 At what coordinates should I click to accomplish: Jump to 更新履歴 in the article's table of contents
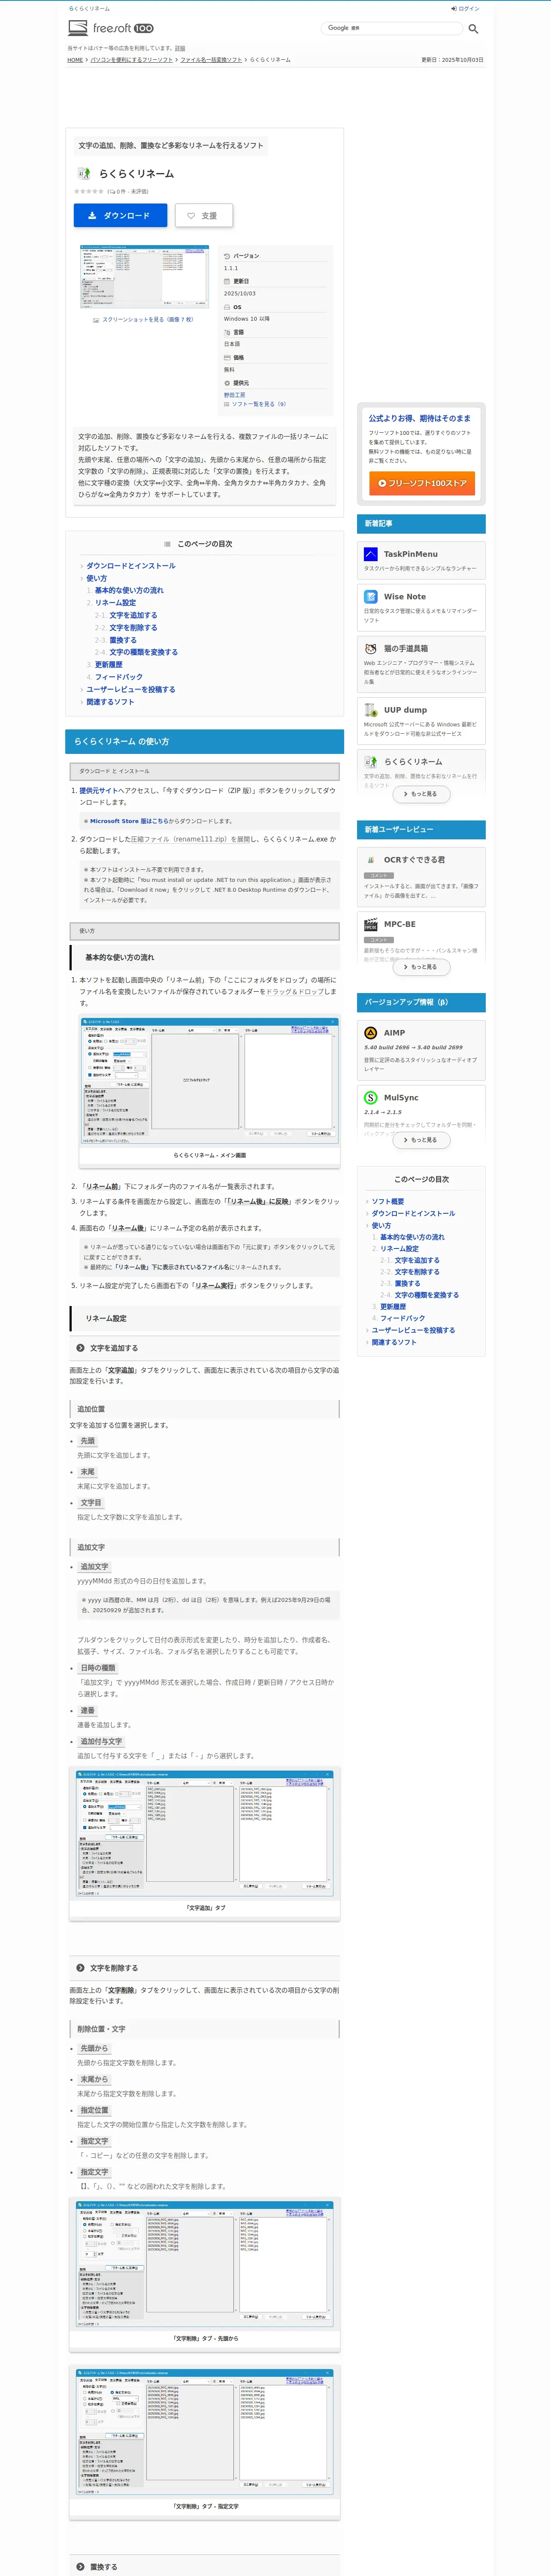[x=109, y=664]
